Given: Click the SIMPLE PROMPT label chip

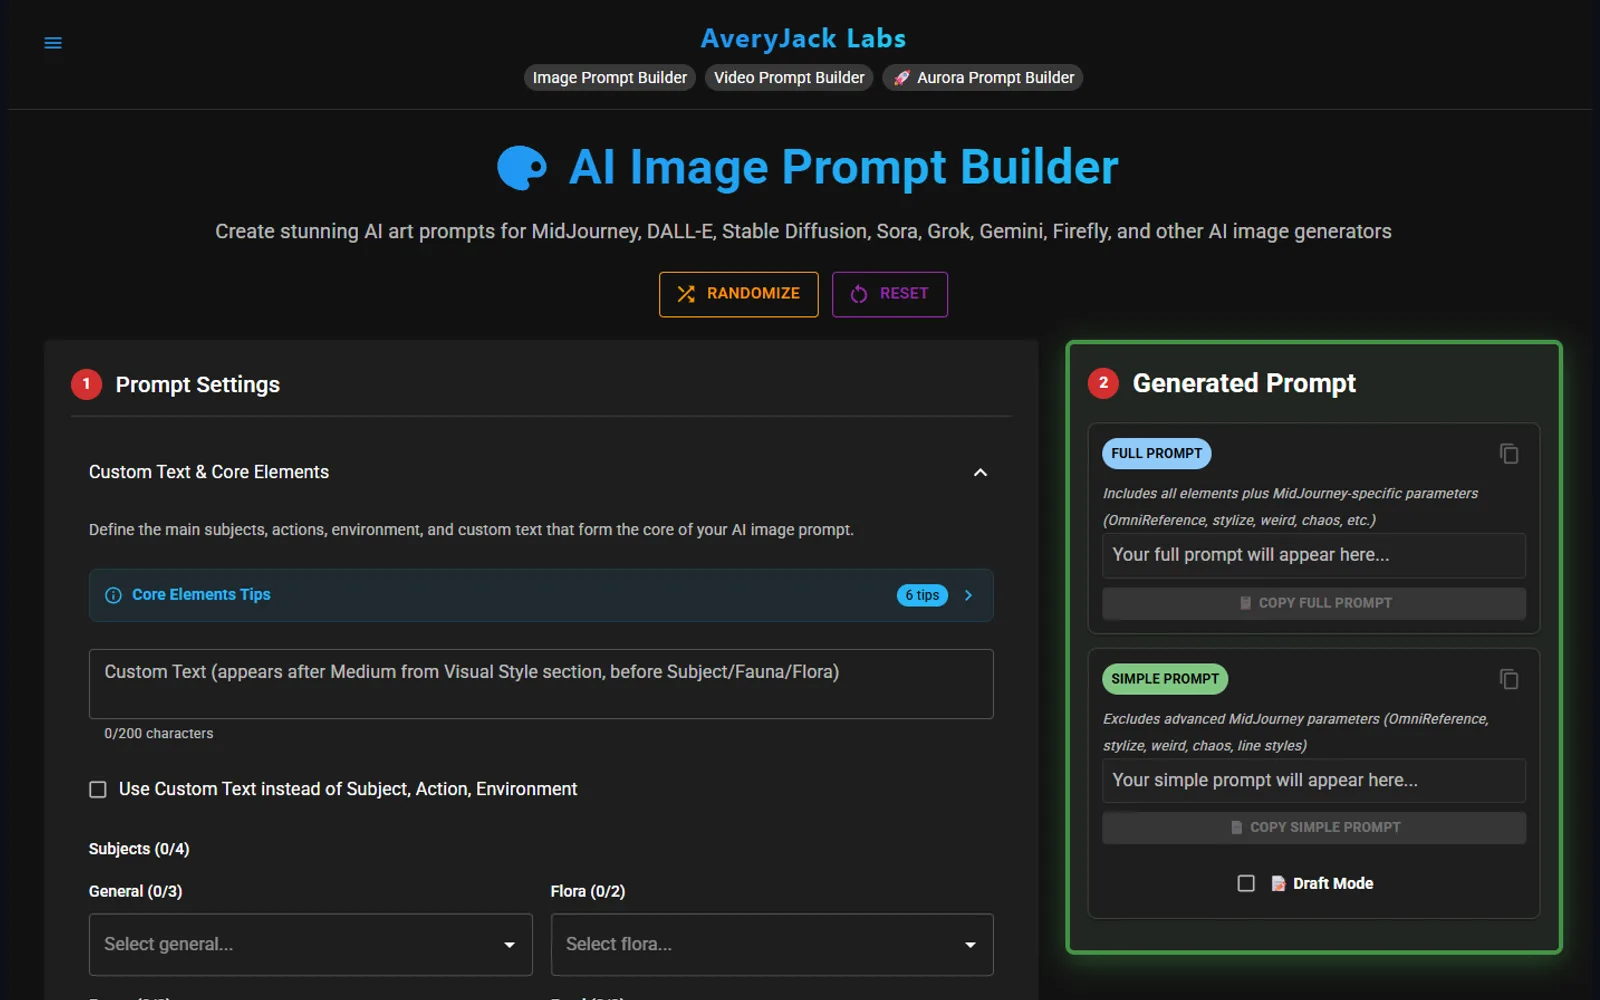Looking at the screenshot, I should click(1165, 679).
